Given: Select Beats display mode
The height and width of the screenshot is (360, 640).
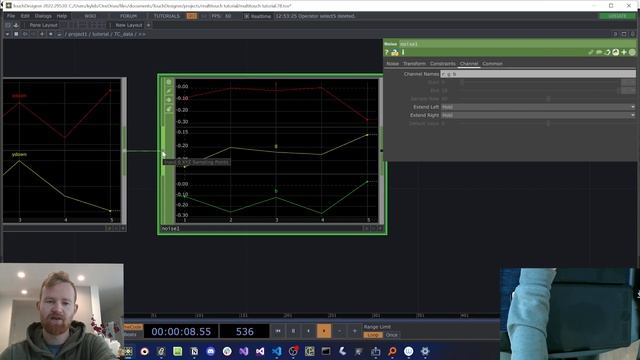Looking at the screenshot, I should 130,334.
